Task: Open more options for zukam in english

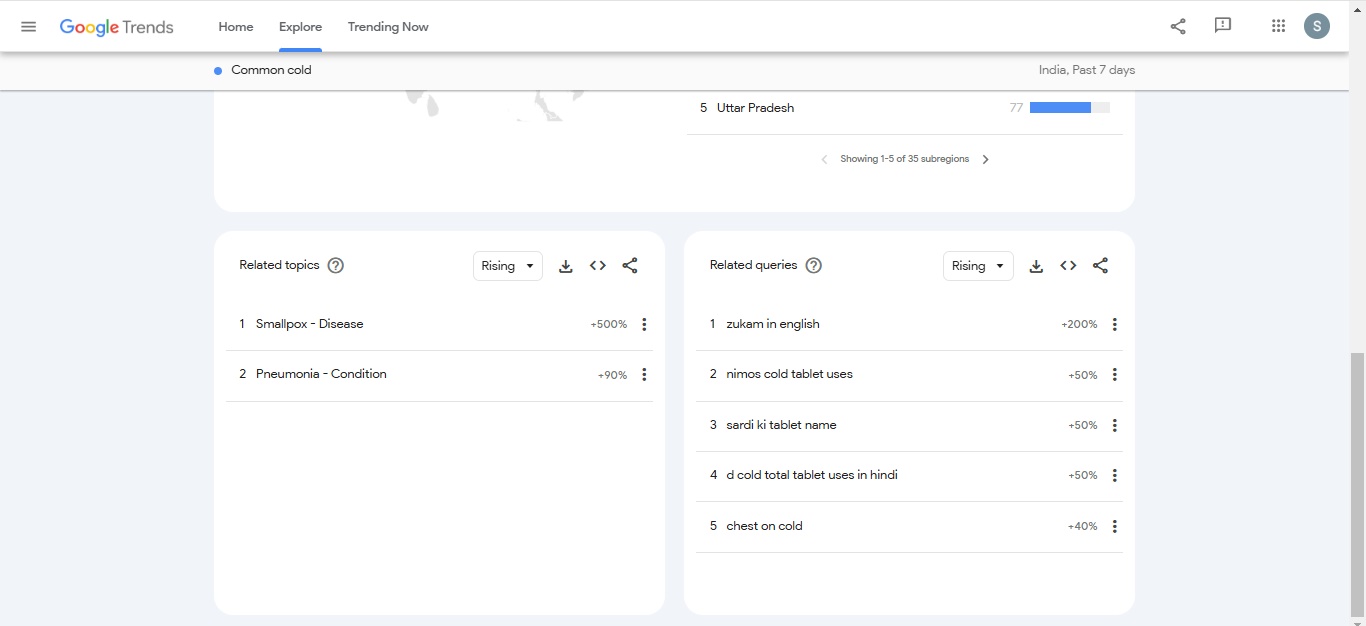Action: coord(1114,325)
